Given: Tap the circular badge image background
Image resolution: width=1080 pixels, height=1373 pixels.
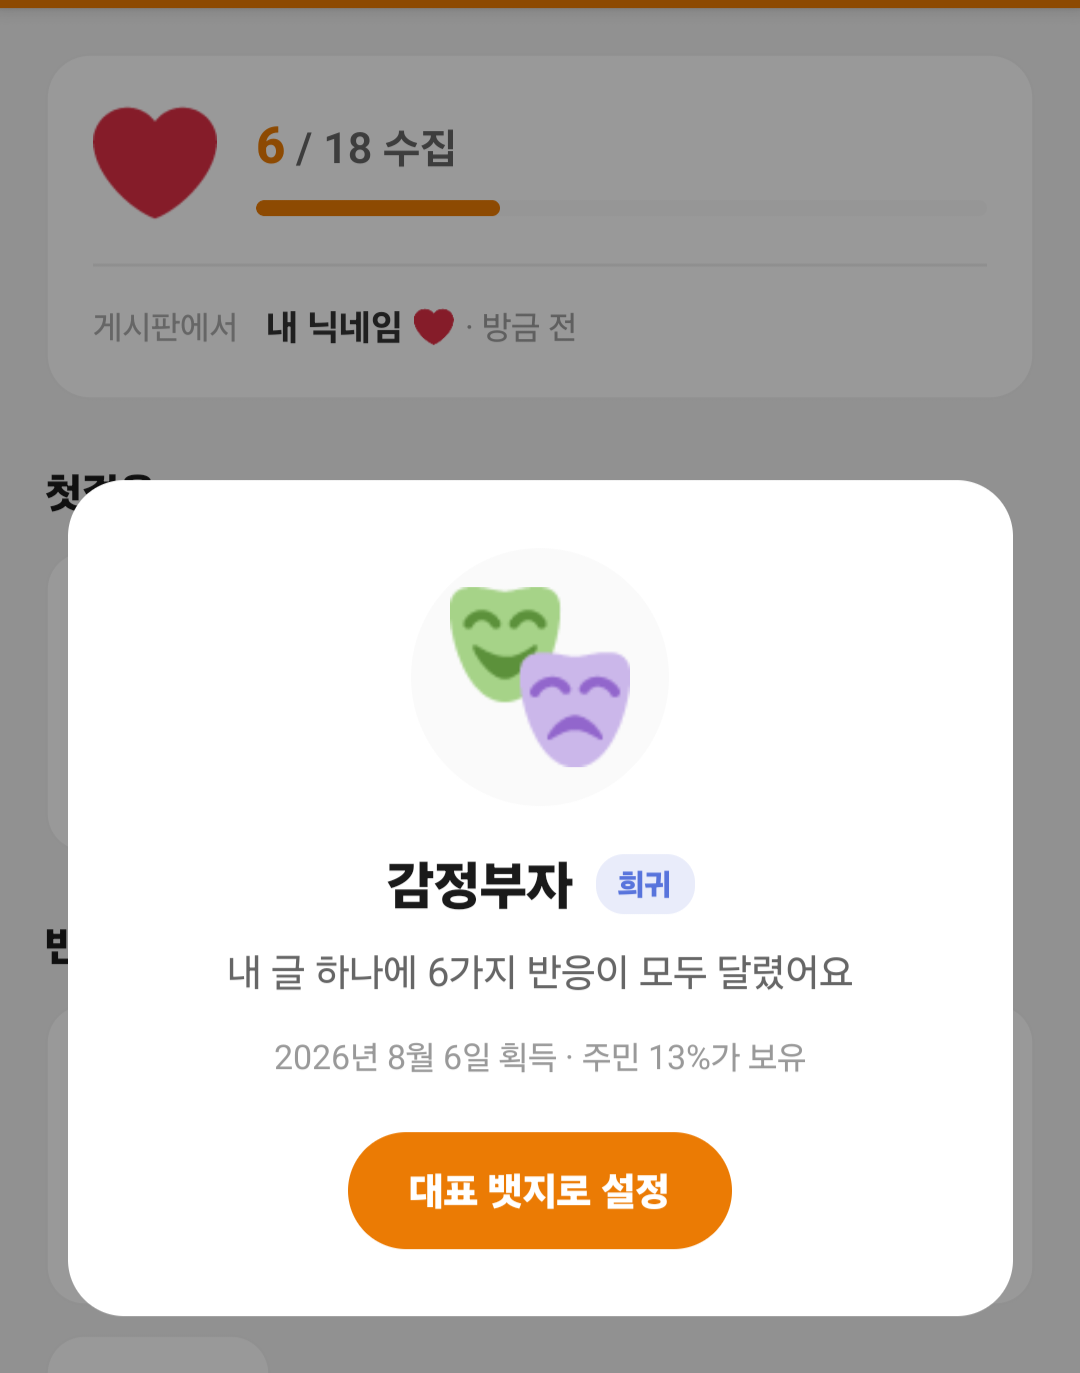Looking at the screenshot, I should [x=540, y=677].
